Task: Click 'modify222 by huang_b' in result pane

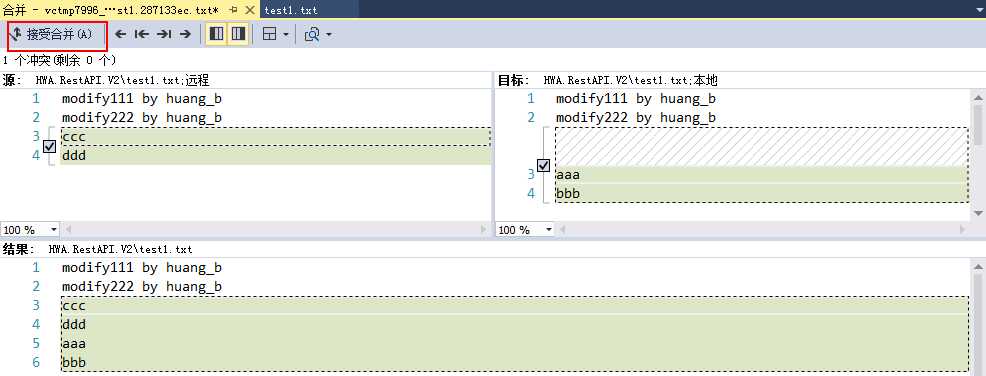Action: pos(141,287)
